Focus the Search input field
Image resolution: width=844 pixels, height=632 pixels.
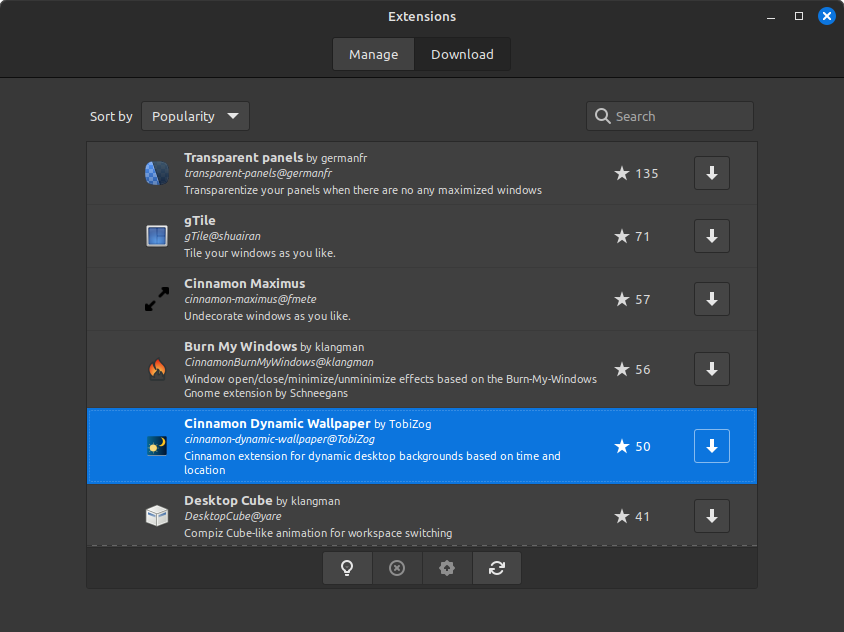670,116
